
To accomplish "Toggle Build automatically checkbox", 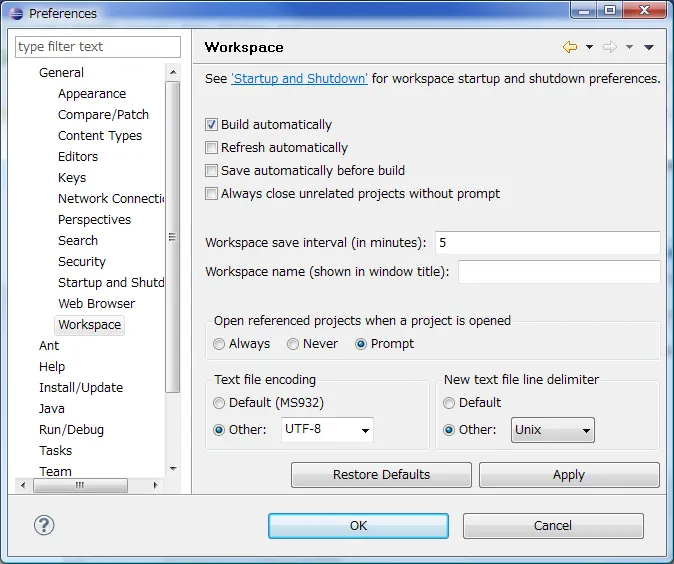I will click(x=211, y=125).
